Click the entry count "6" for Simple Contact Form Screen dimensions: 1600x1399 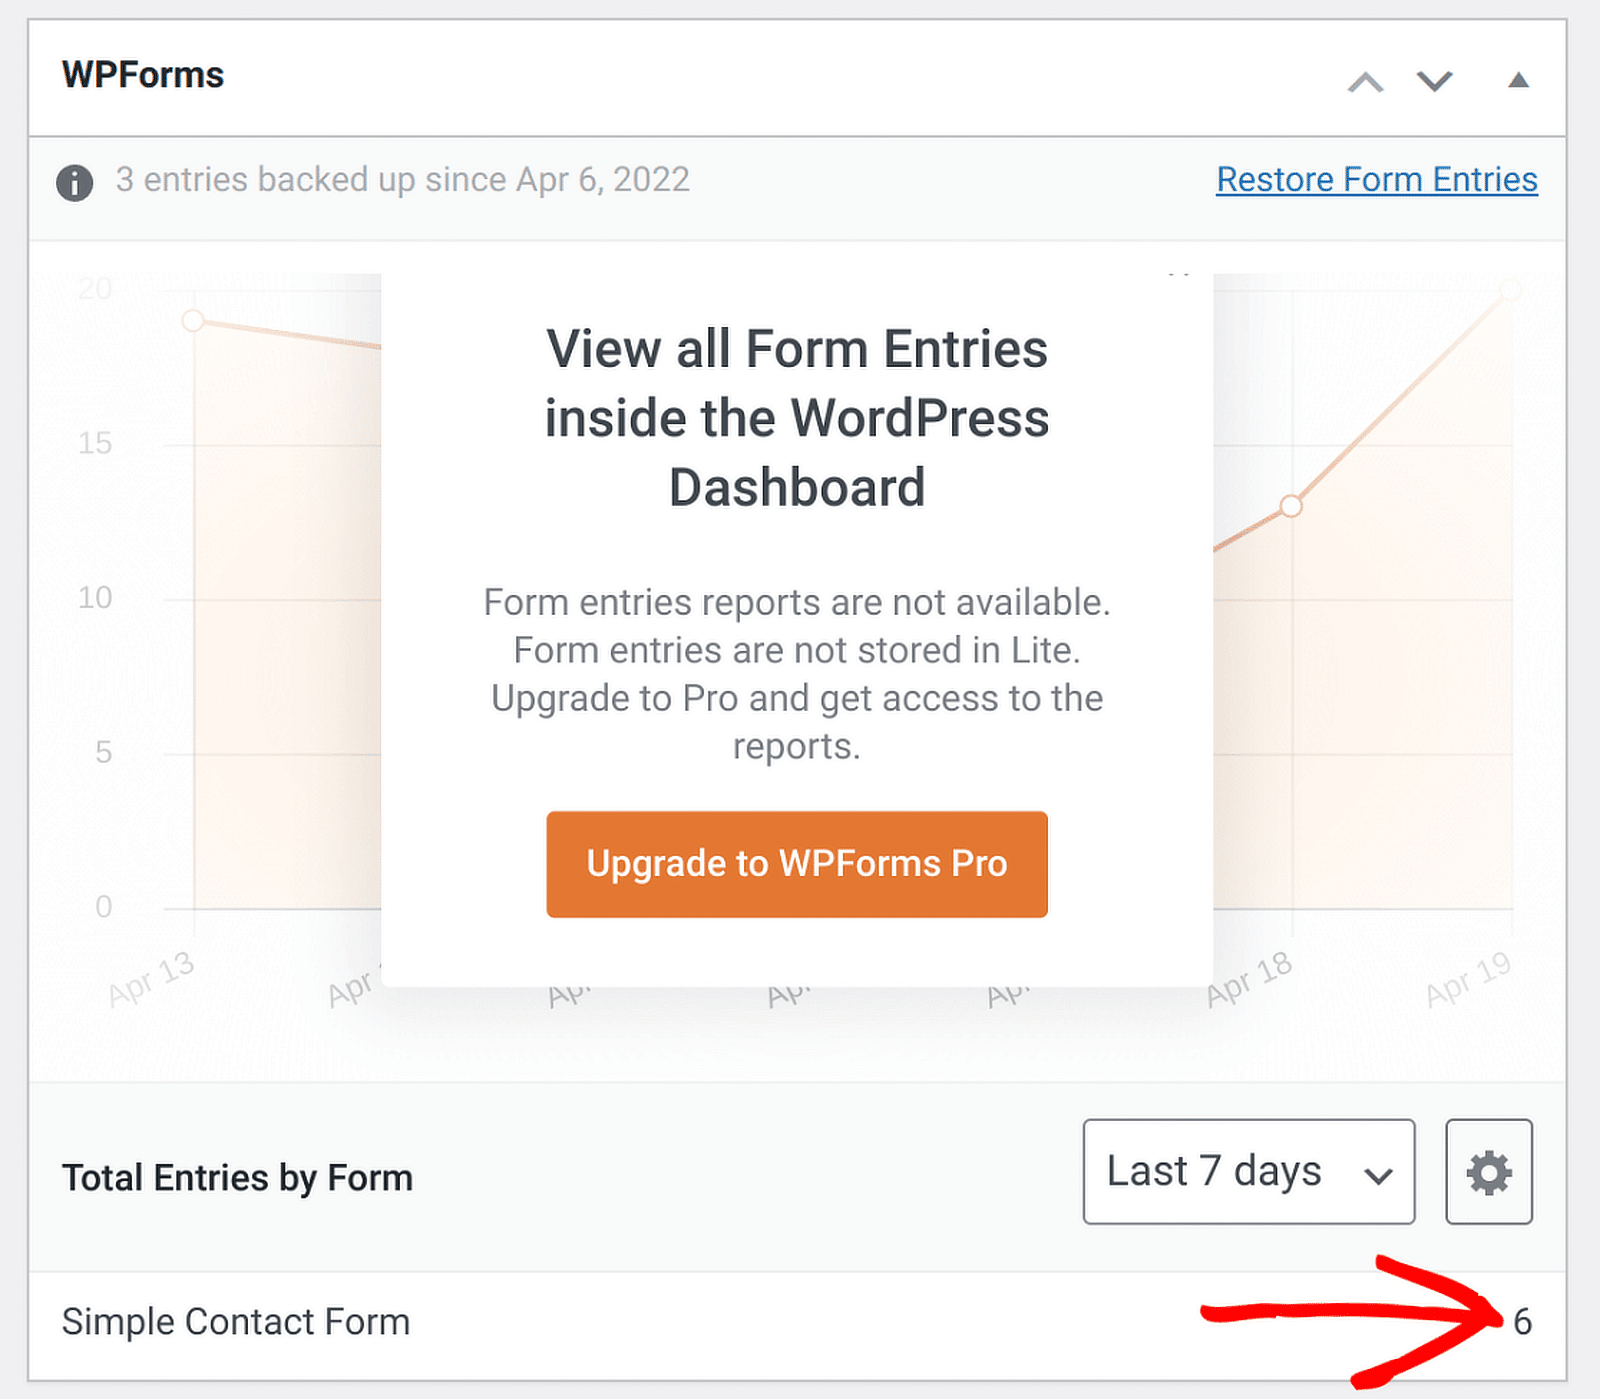[x=1524, y=1321]
